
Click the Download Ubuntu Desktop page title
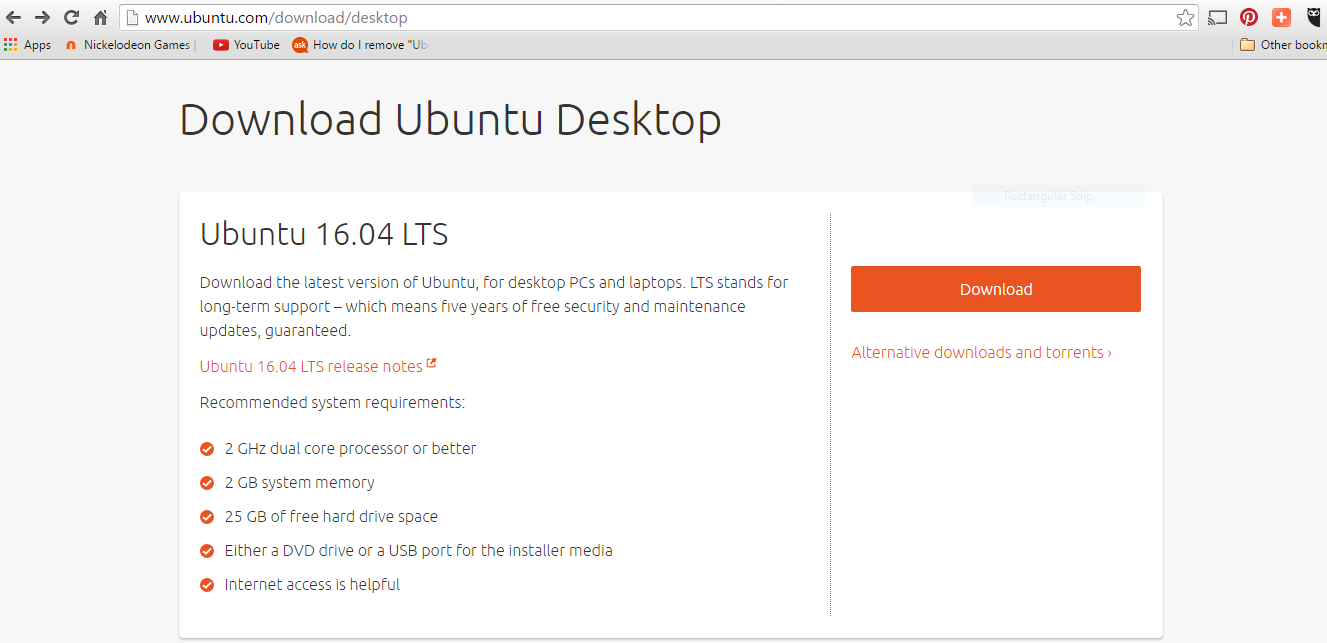tap(450, 120)
